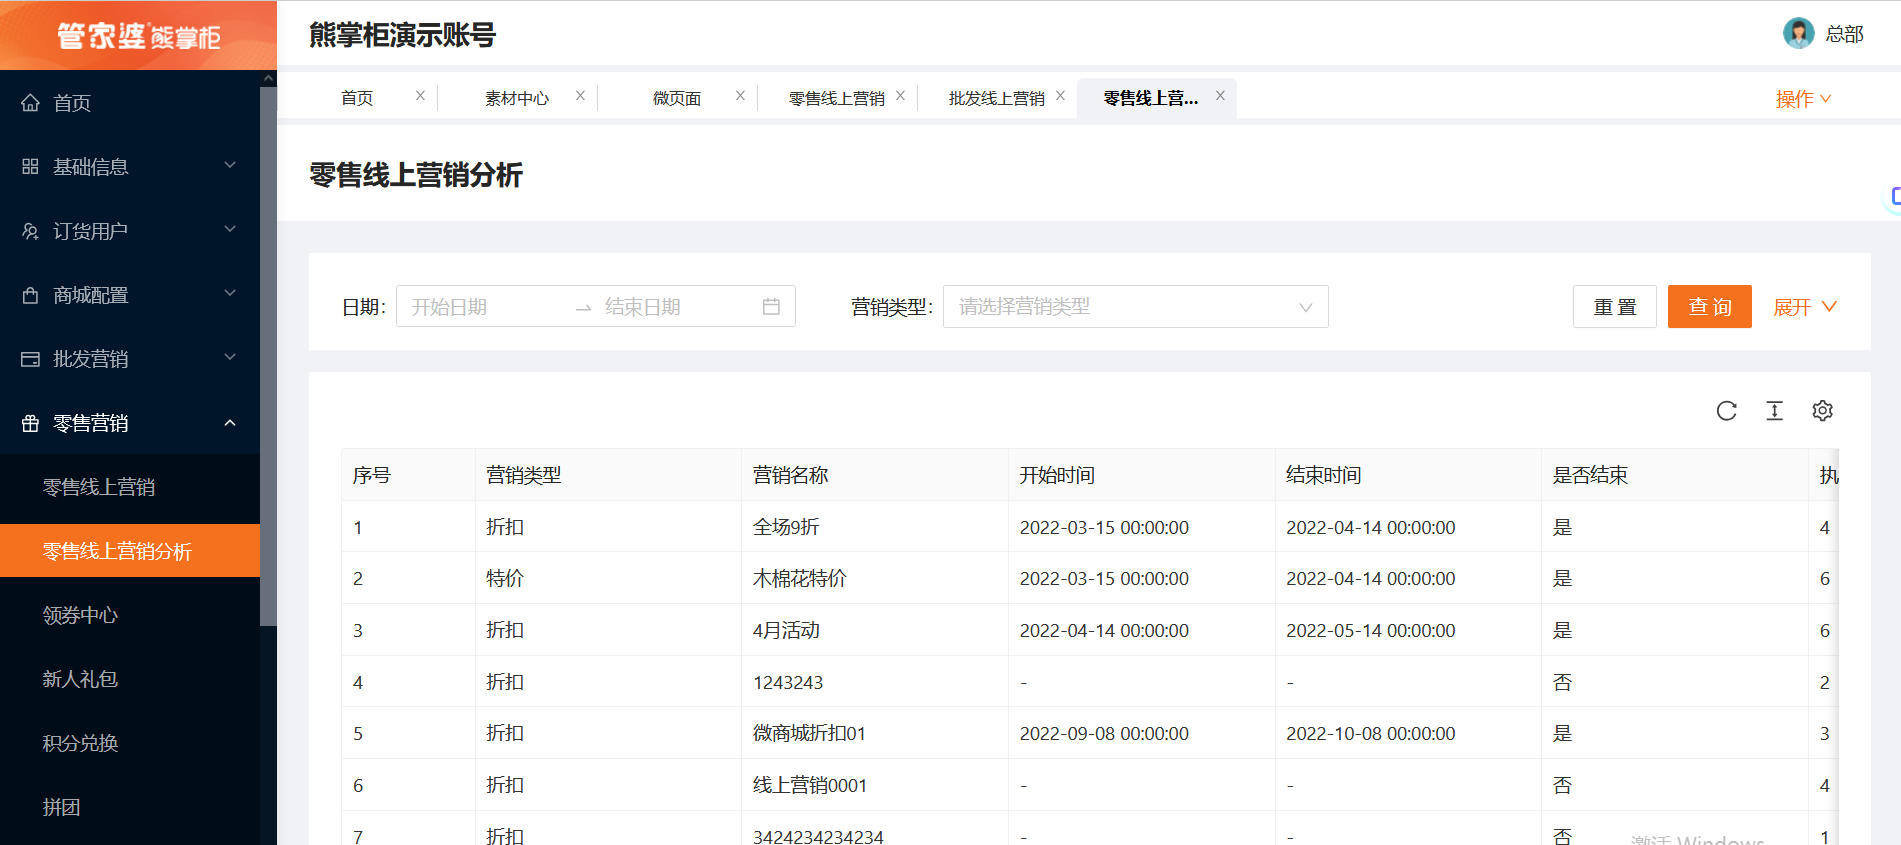This screenshot has height=845, width=1901.
Task: Open the 营销类型 dropdown
Action: [x=1135, y=307]
